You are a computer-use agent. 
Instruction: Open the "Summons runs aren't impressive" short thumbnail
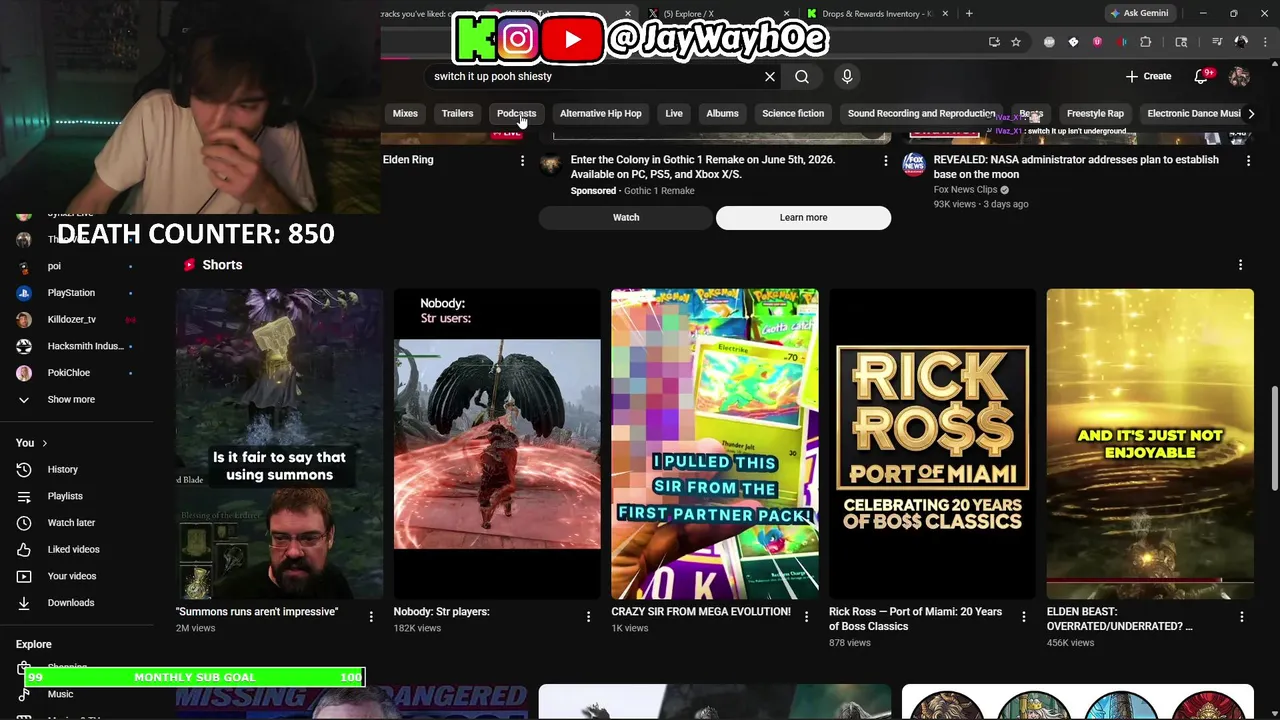coord(279,444)
